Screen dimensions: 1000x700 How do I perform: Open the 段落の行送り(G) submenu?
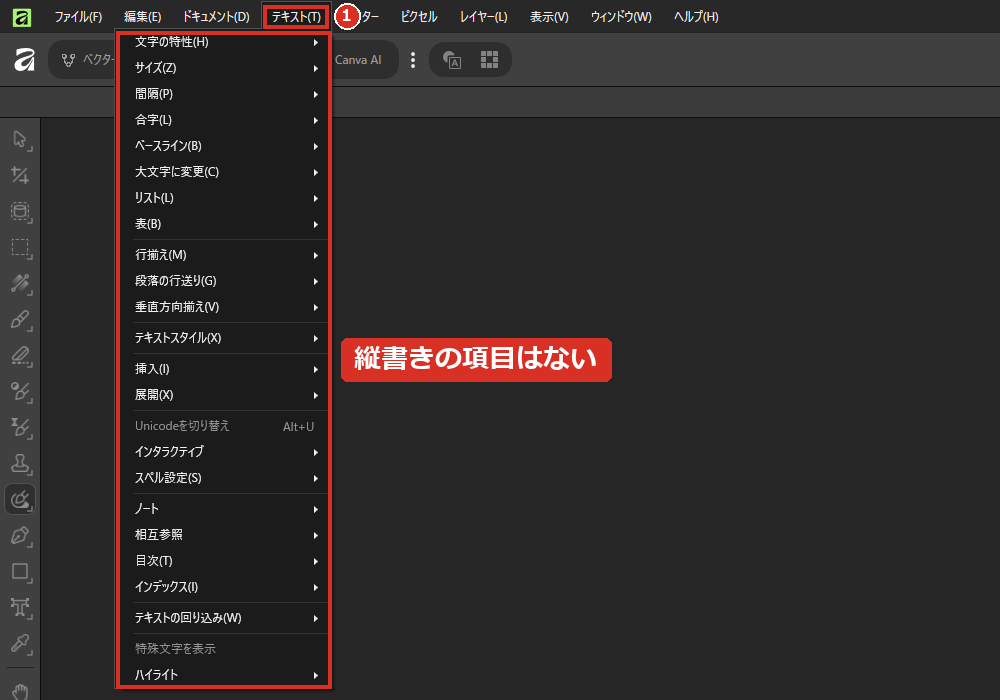pyautogui.click(x=224, y=281)
